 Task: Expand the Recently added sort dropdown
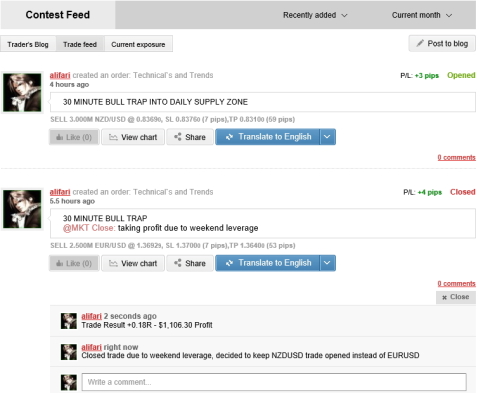pos(315,15)
